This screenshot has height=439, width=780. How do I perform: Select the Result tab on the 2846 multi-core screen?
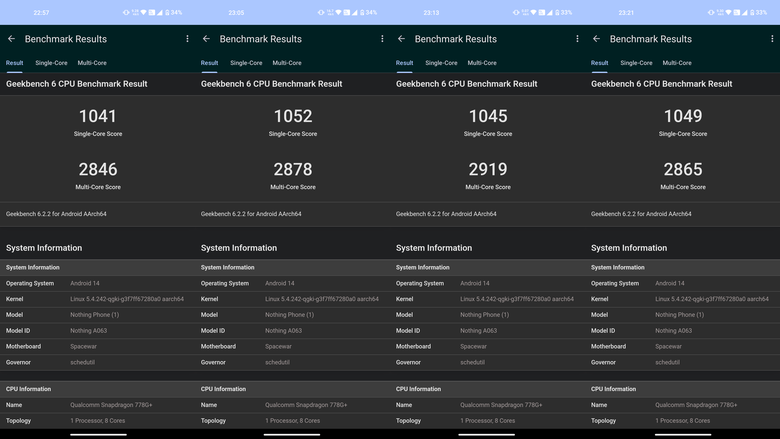(14, 63)
